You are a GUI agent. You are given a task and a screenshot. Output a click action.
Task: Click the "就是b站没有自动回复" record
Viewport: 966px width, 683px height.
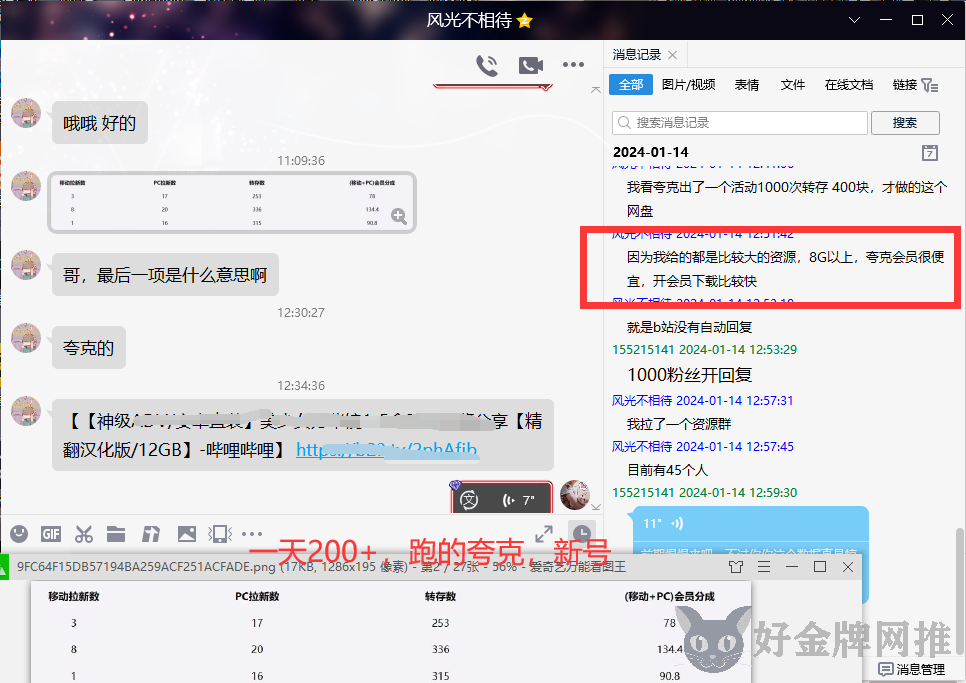click(689, 327)
